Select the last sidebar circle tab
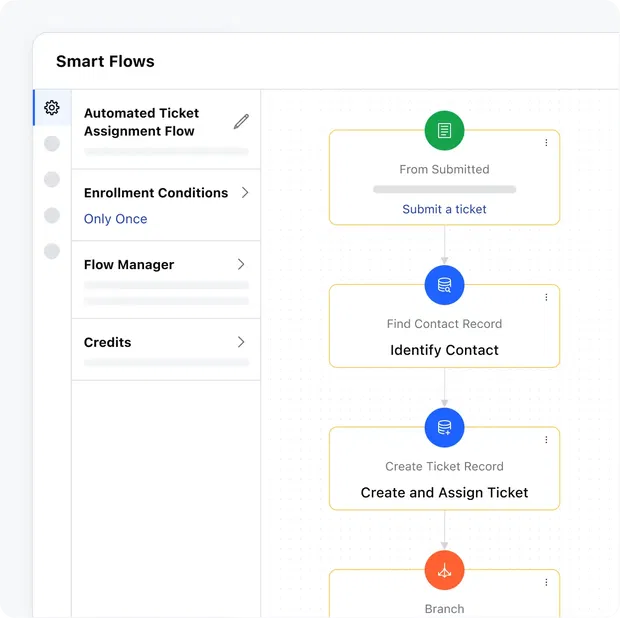620x618 pixels. (52, 251)
